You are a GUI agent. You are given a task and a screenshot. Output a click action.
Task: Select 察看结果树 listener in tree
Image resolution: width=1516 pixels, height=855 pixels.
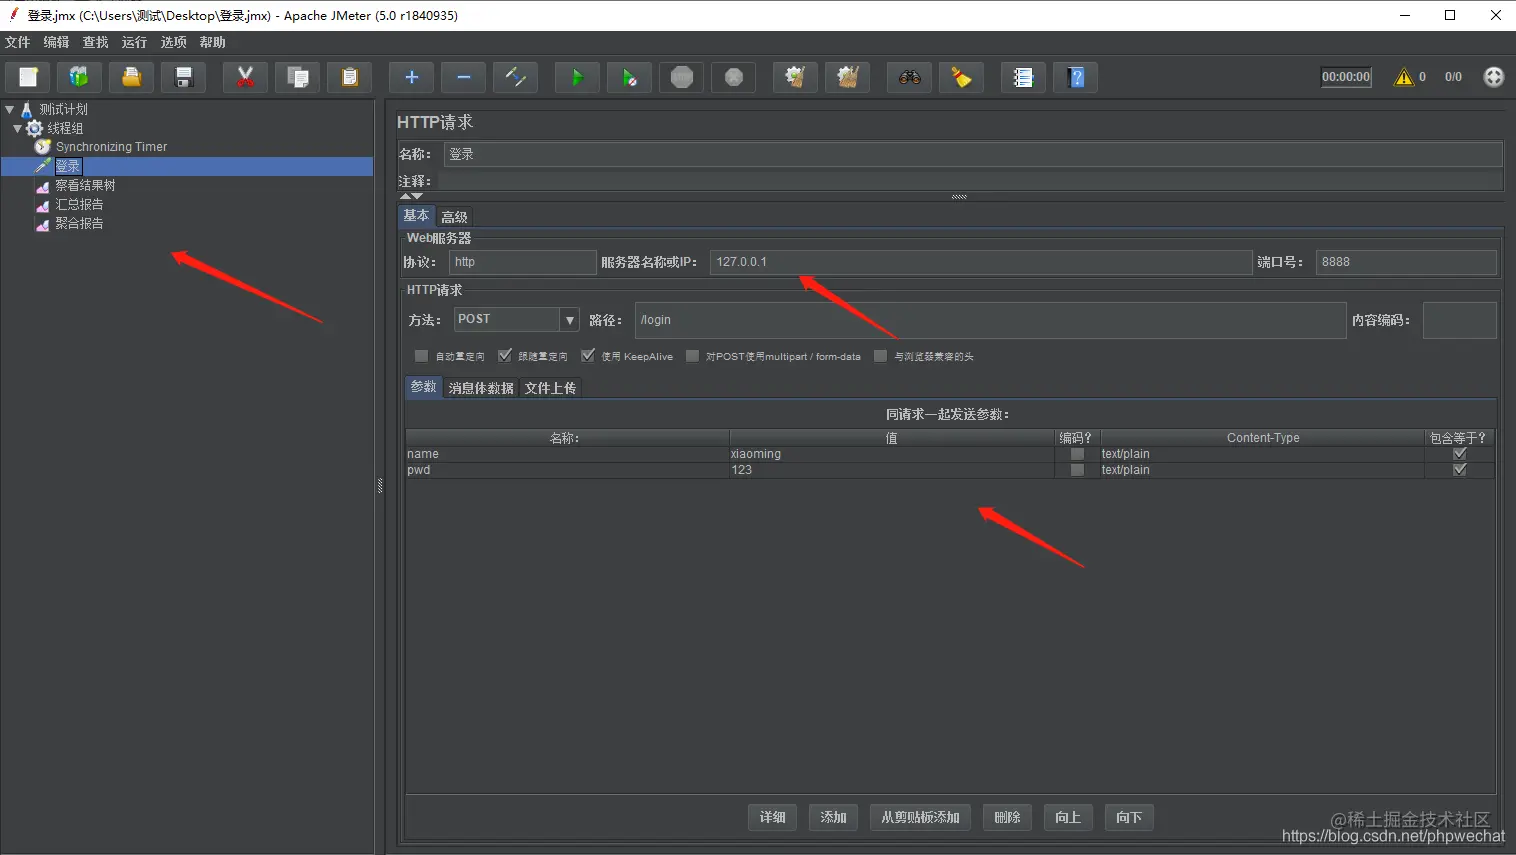(85, 185)
